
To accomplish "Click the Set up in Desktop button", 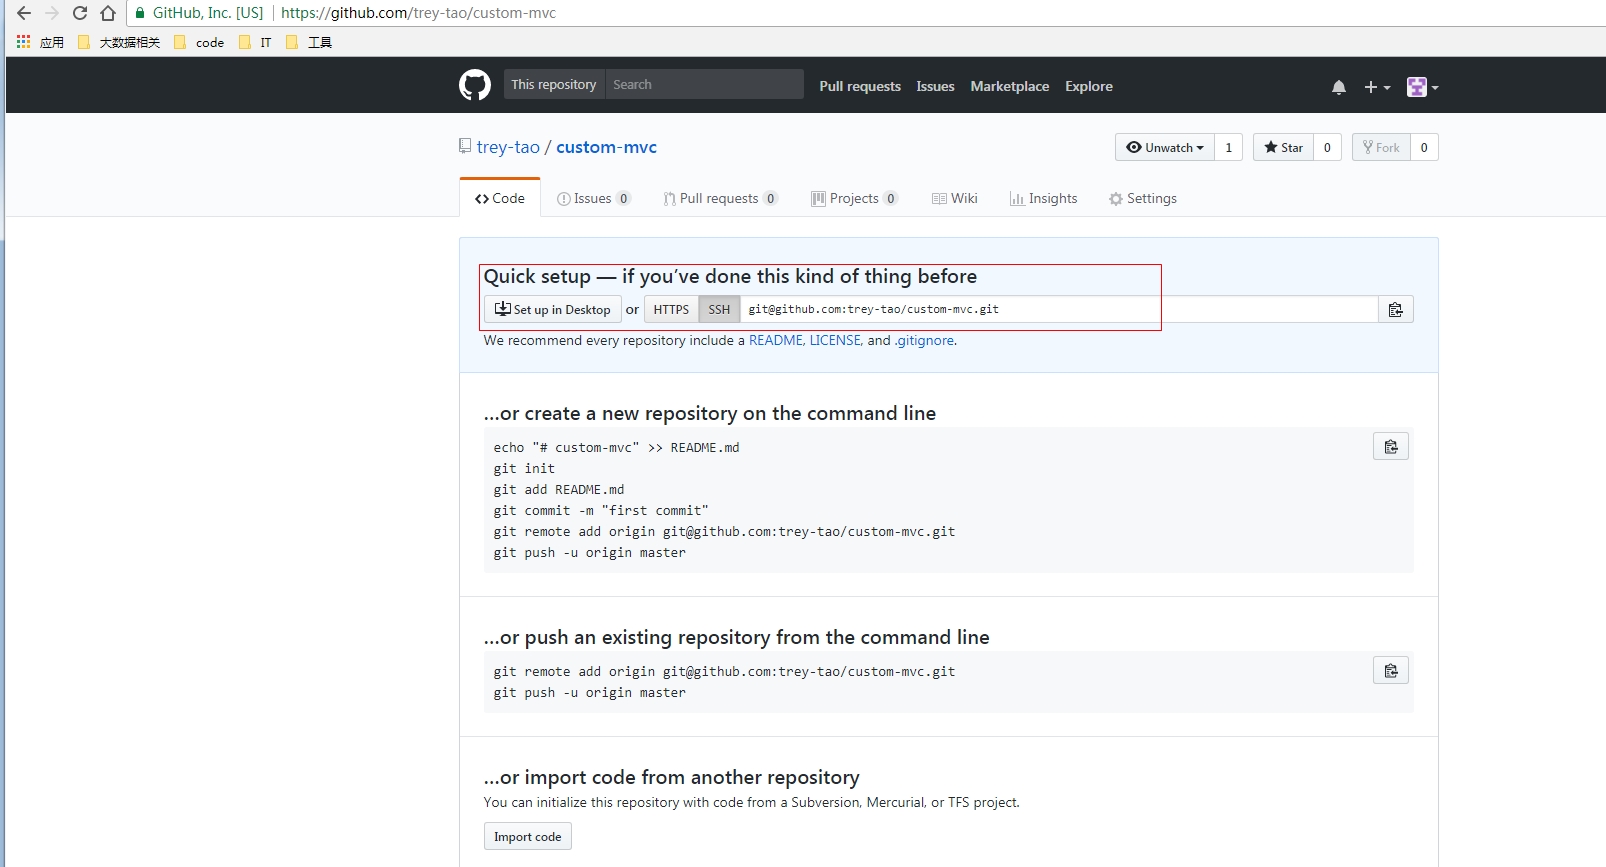I will (x=553, y=309).
